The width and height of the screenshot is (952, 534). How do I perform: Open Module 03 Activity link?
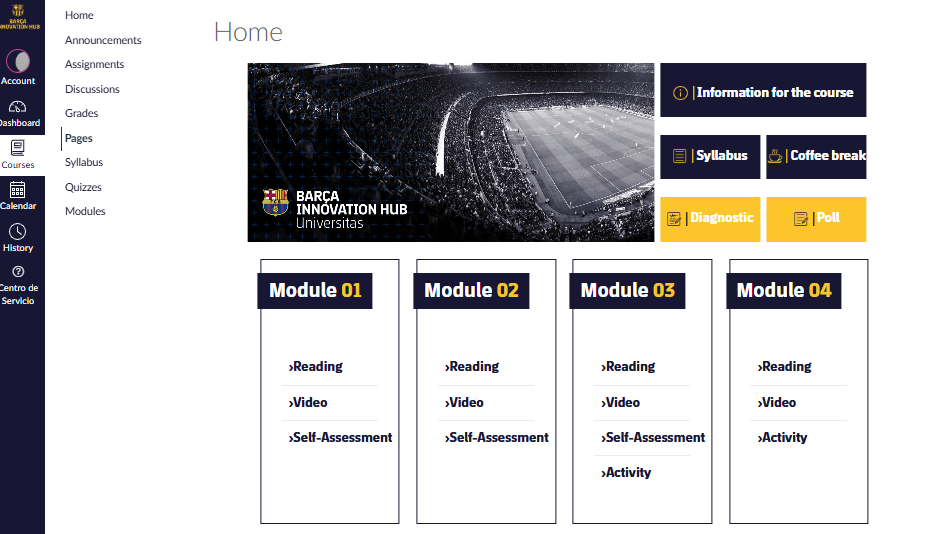(626, 473)
